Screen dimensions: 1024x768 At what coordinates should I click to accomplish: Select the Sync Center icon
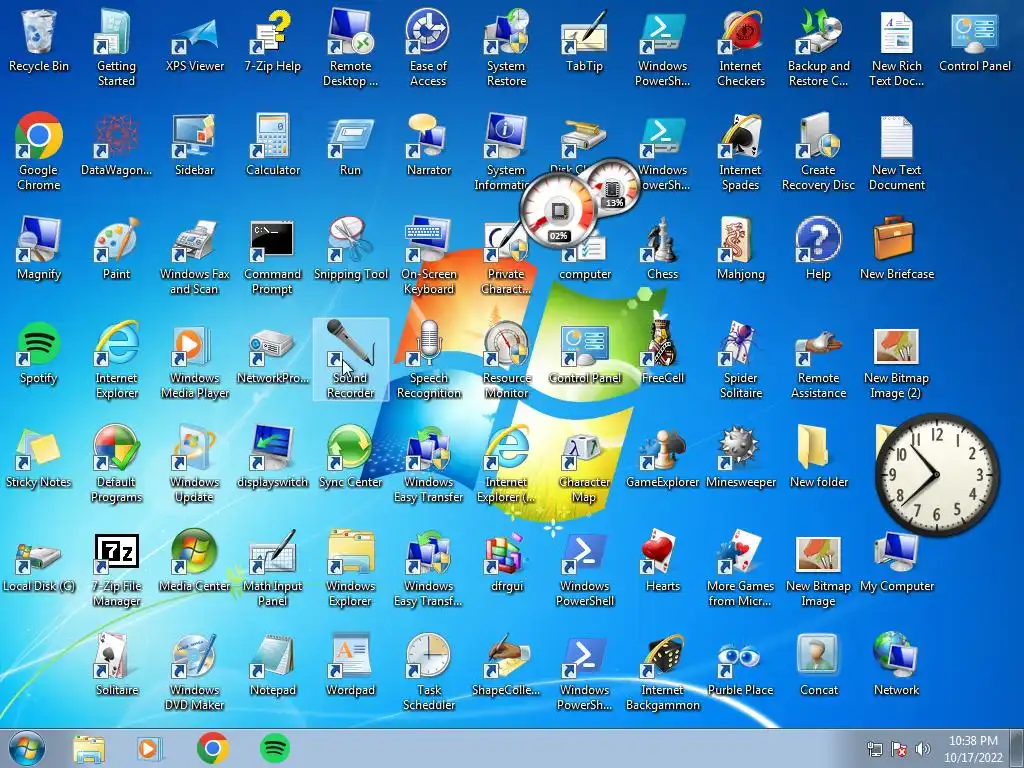point(350,447)
